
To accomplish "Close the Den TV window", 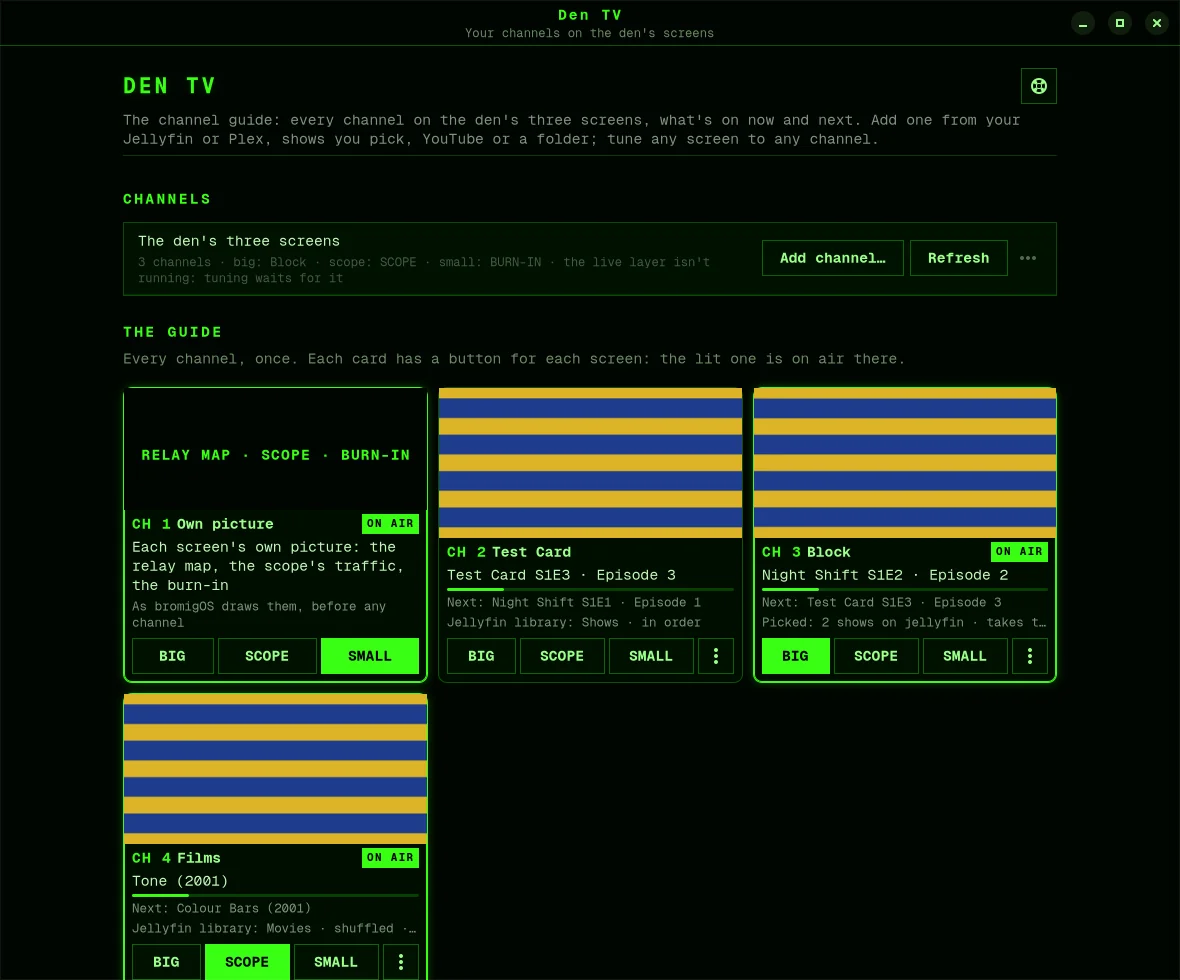I will coord(1157,23).
